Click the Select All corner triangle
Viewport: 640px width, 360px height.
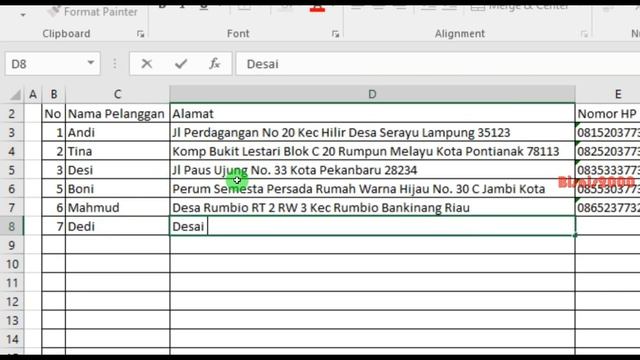(x=15, y=95)
